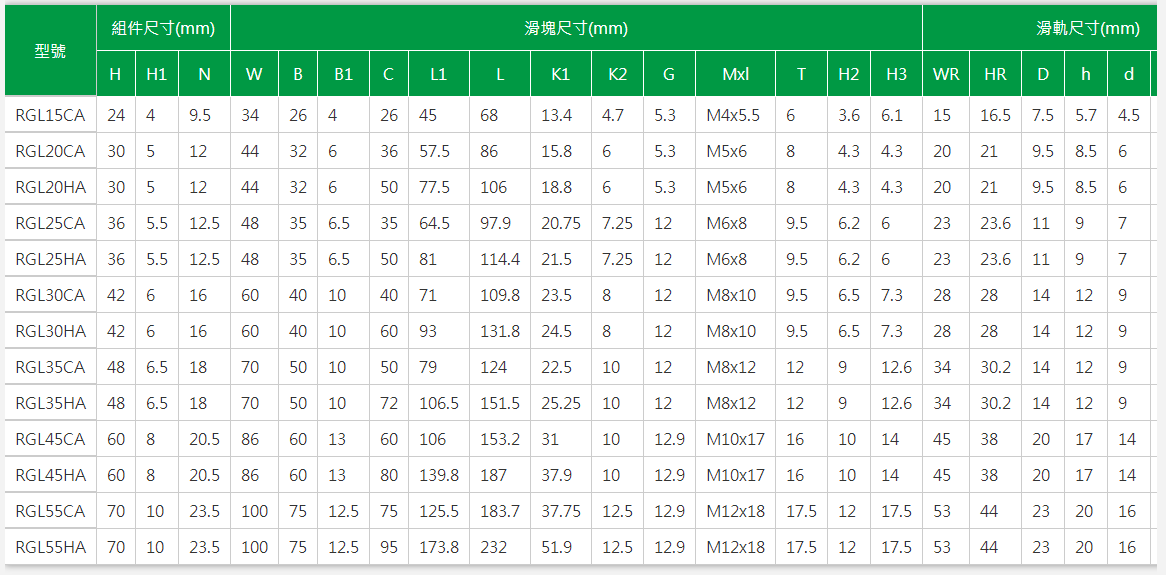The image size is (1166, 575).
Task: Click the L1 value 173.8
Action: pos(439,547)
